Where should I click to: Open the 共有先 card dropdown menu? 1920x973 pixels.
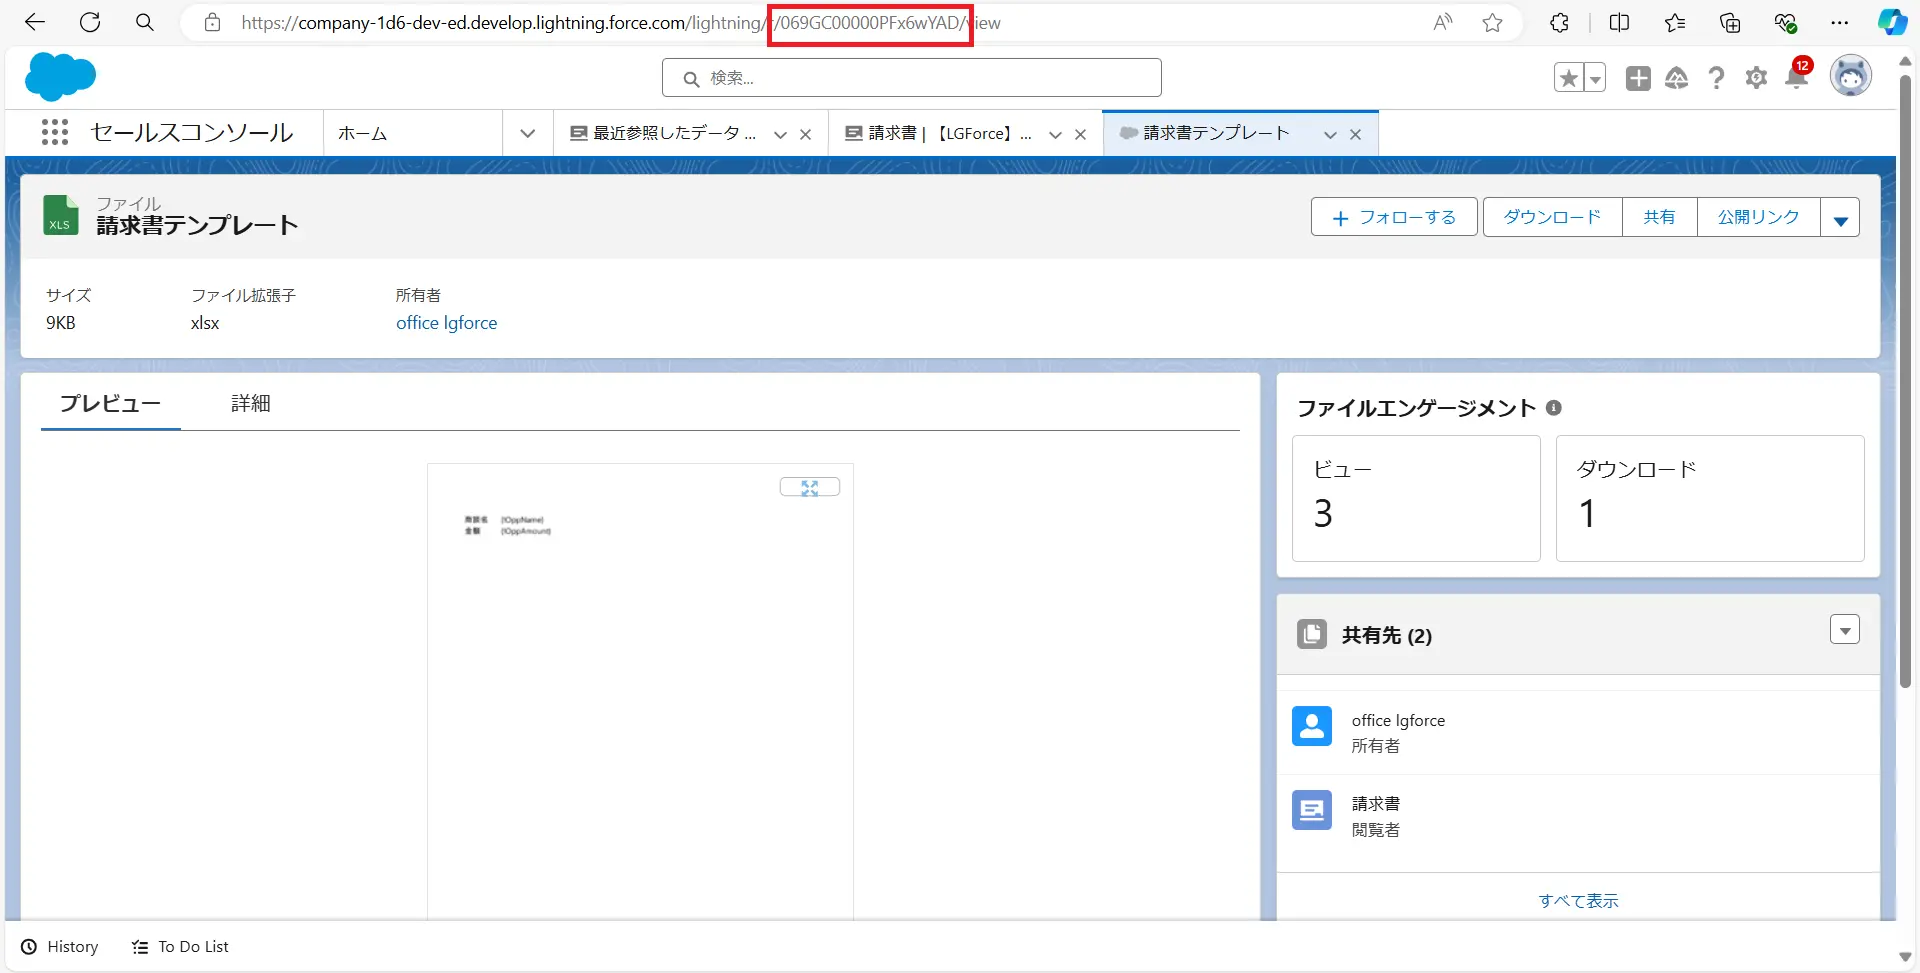(x=1844, y=630)
